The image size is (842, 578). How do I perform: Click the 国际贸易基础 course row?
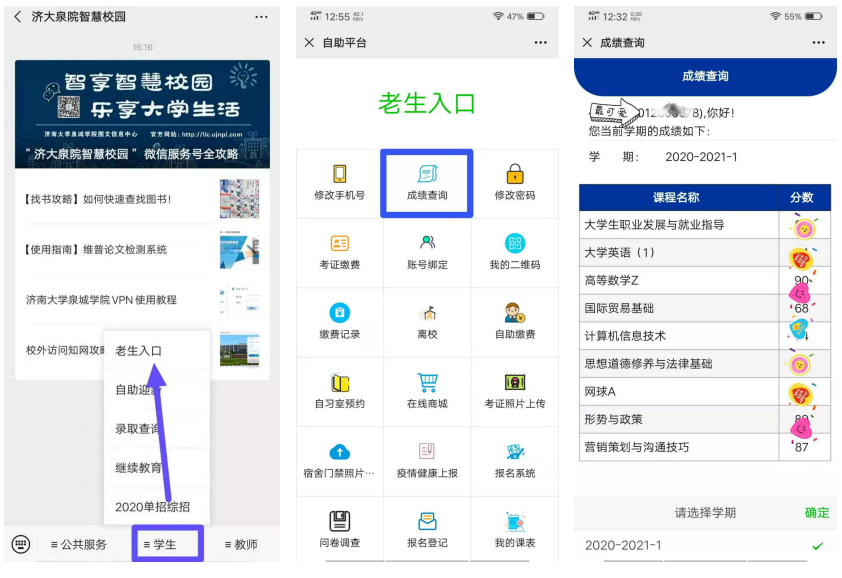705,308
